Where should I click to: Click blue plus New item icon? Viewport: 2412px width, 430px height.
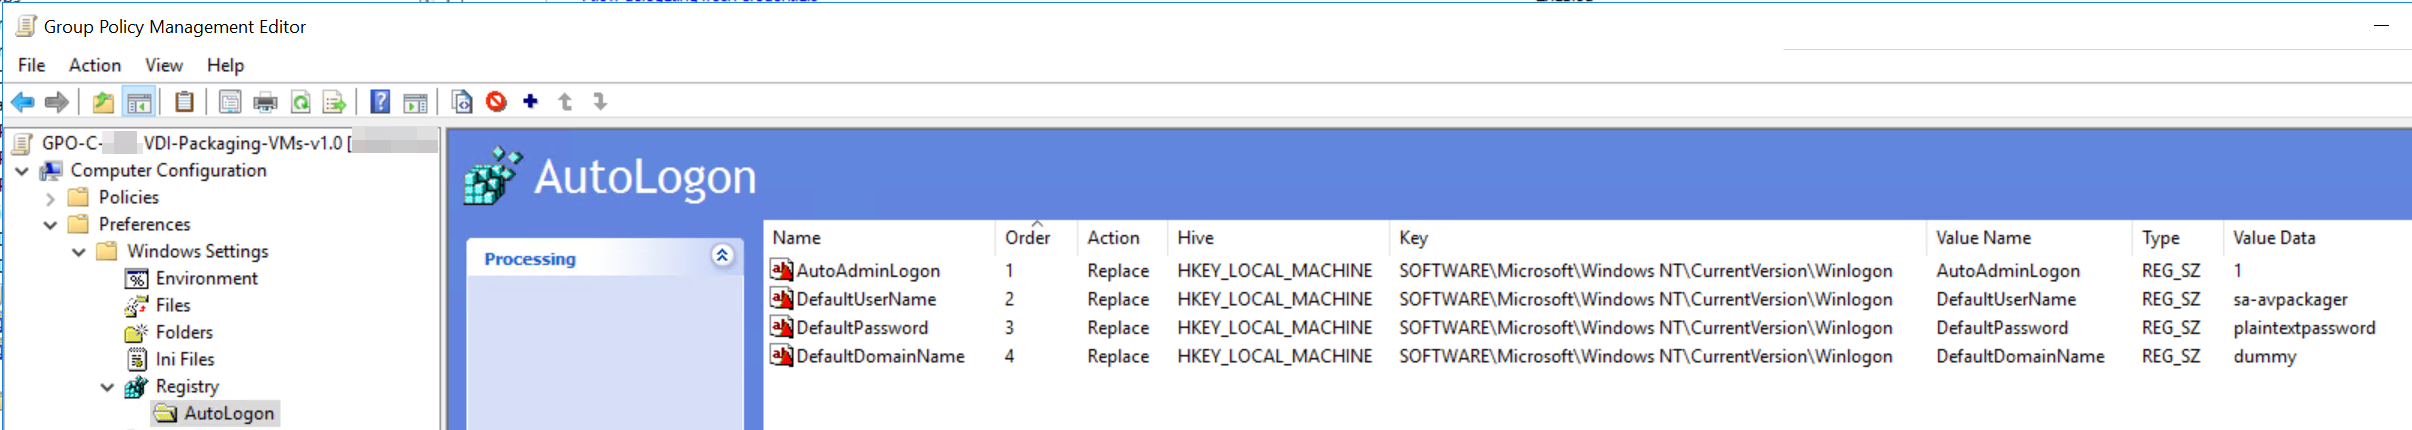point(531,101)
